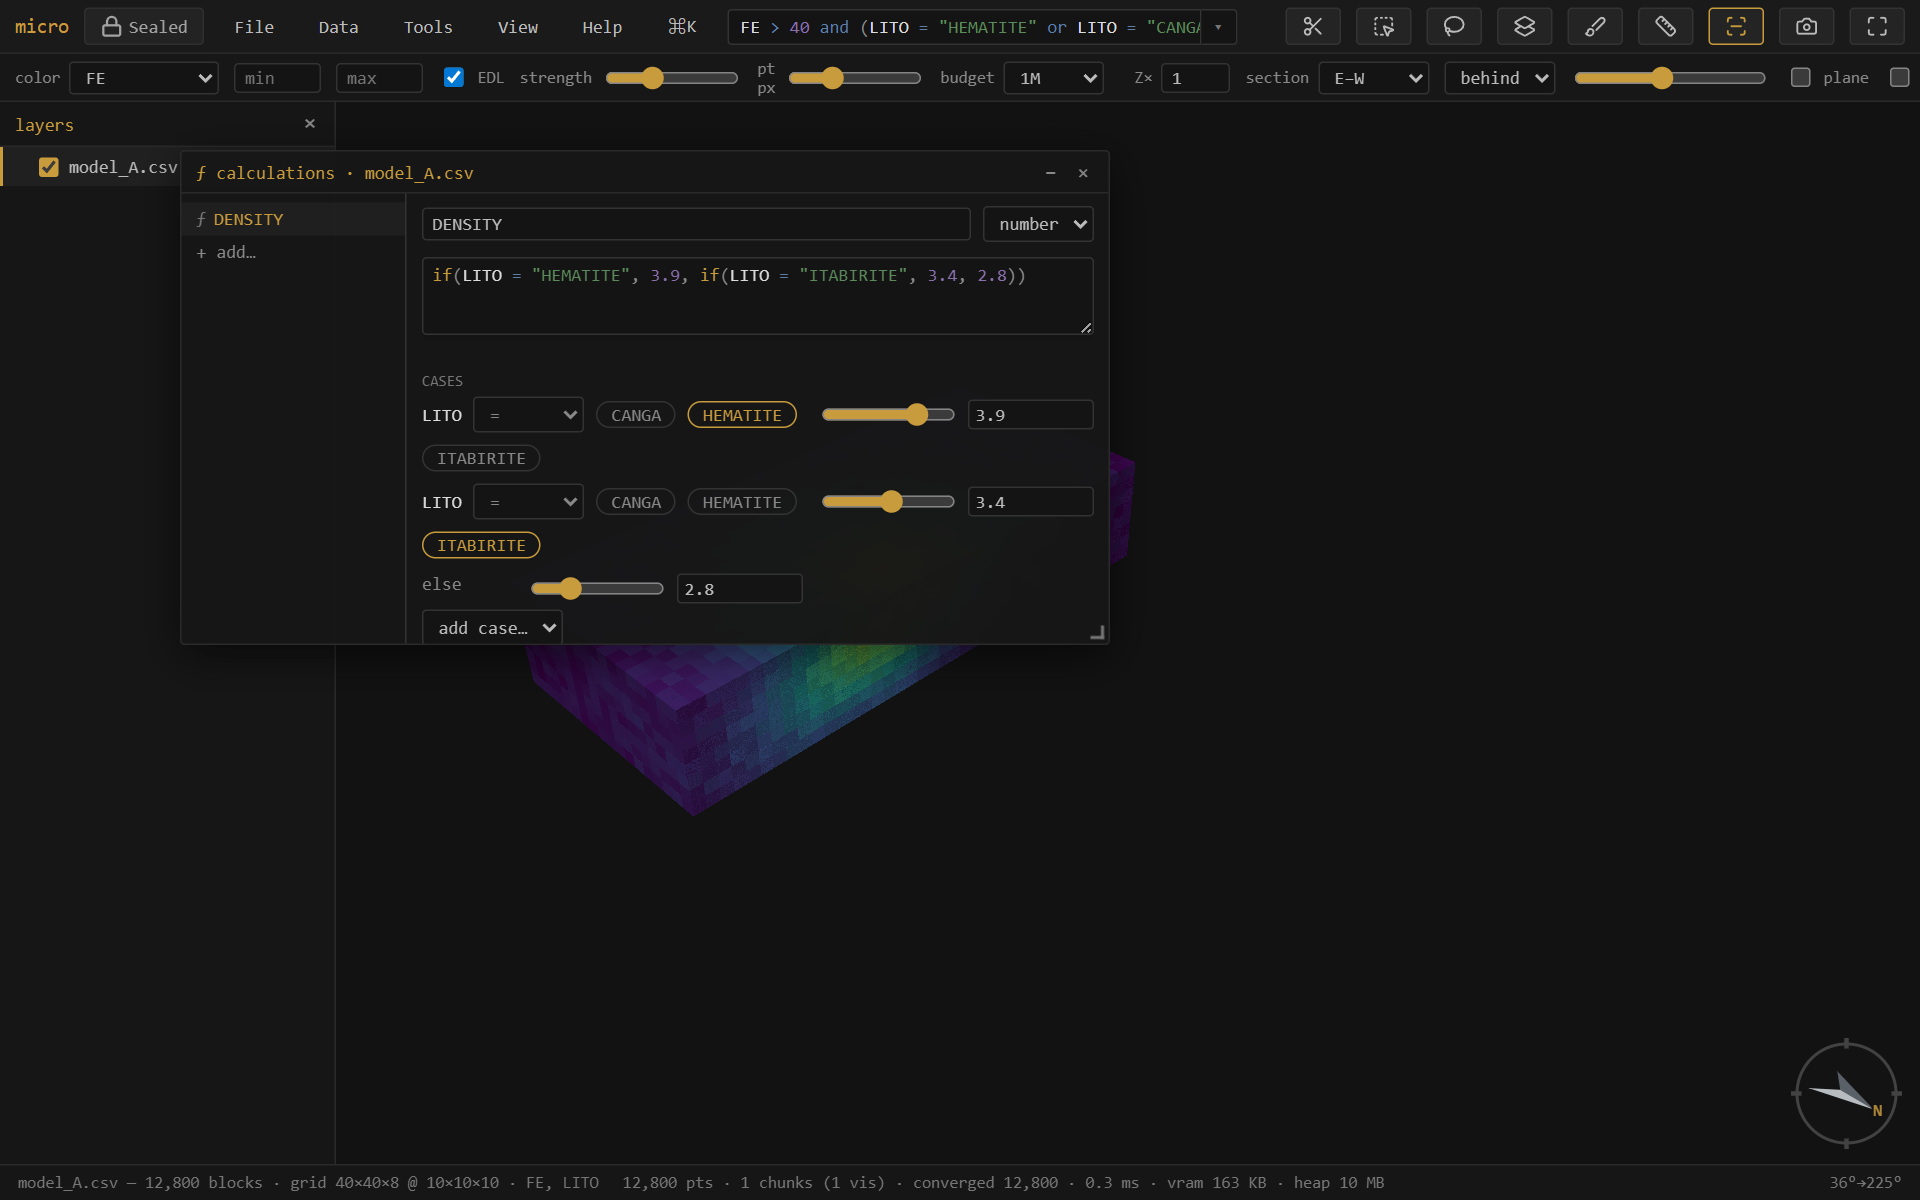This screenshot has height=1200, width=1920.
Task: Minimize the calculations dialog
Action: point(1050,173)
